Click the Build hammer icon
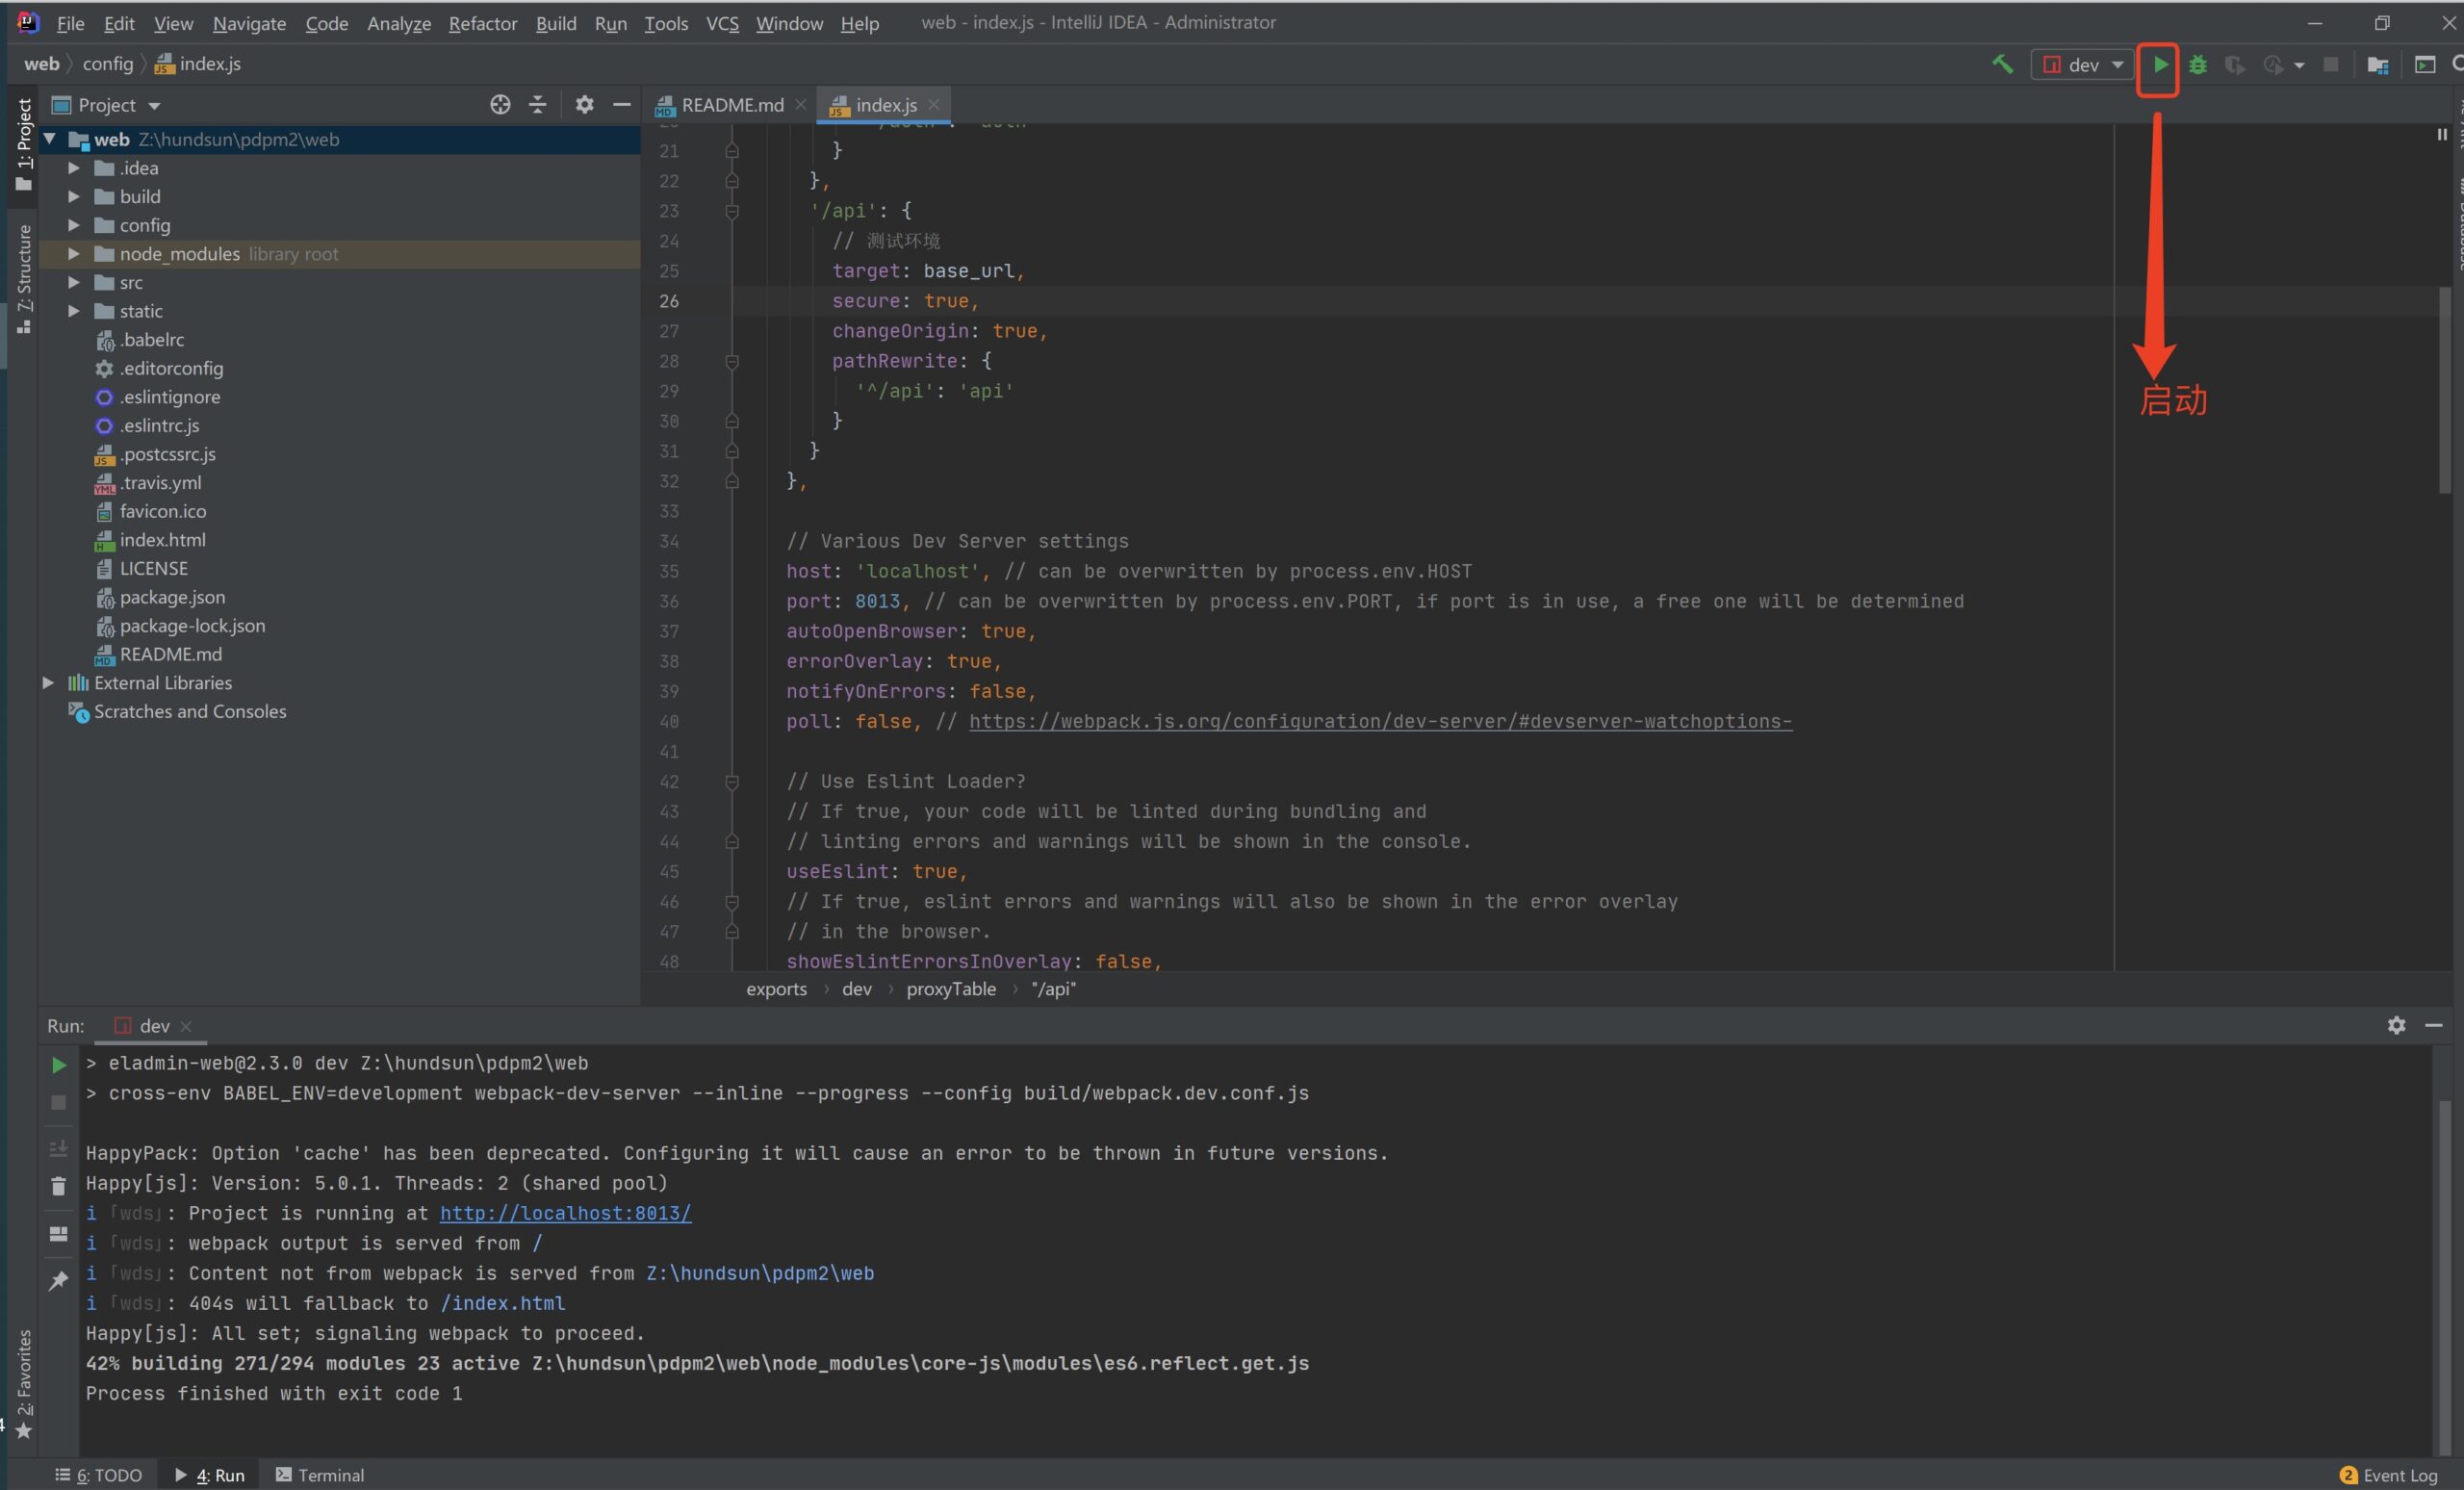 tap(2002, 65)
